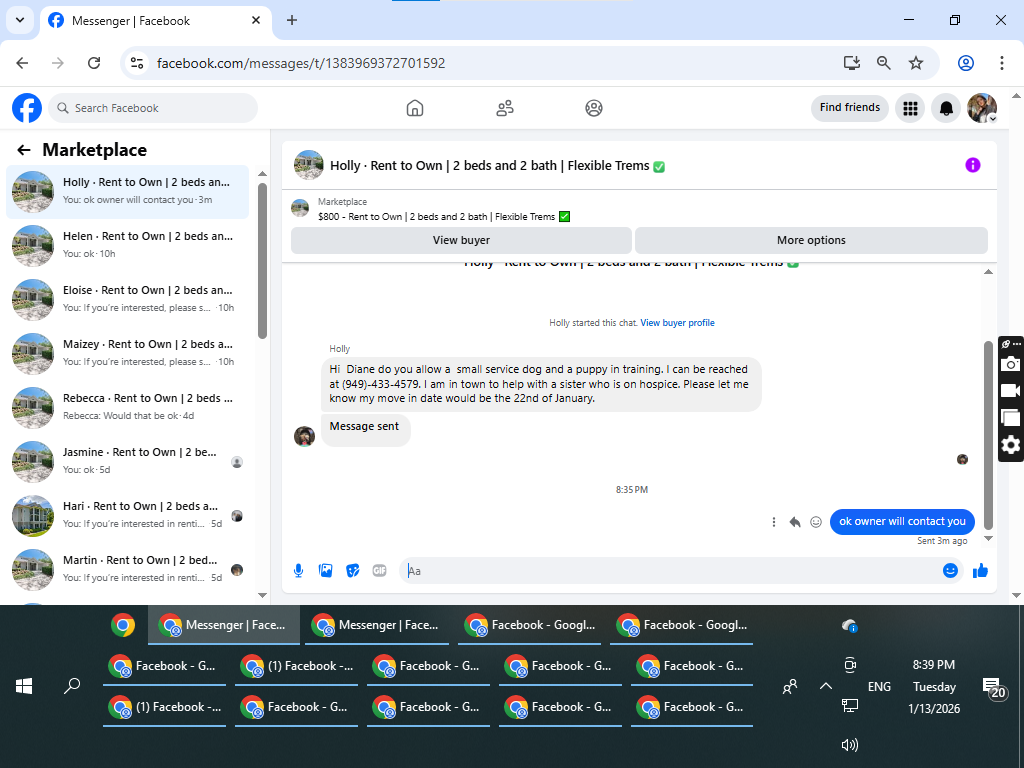The width and height of the screenshot is (1024, 768).
Task: Focus the Search Facebook field
Action: tap(153, 108)
